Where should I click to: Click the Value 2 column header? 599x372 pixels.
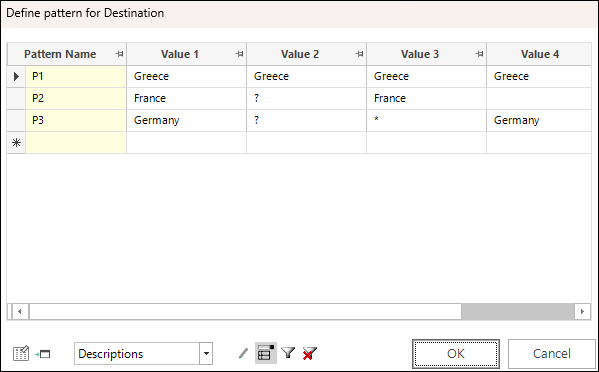[307, 54]
